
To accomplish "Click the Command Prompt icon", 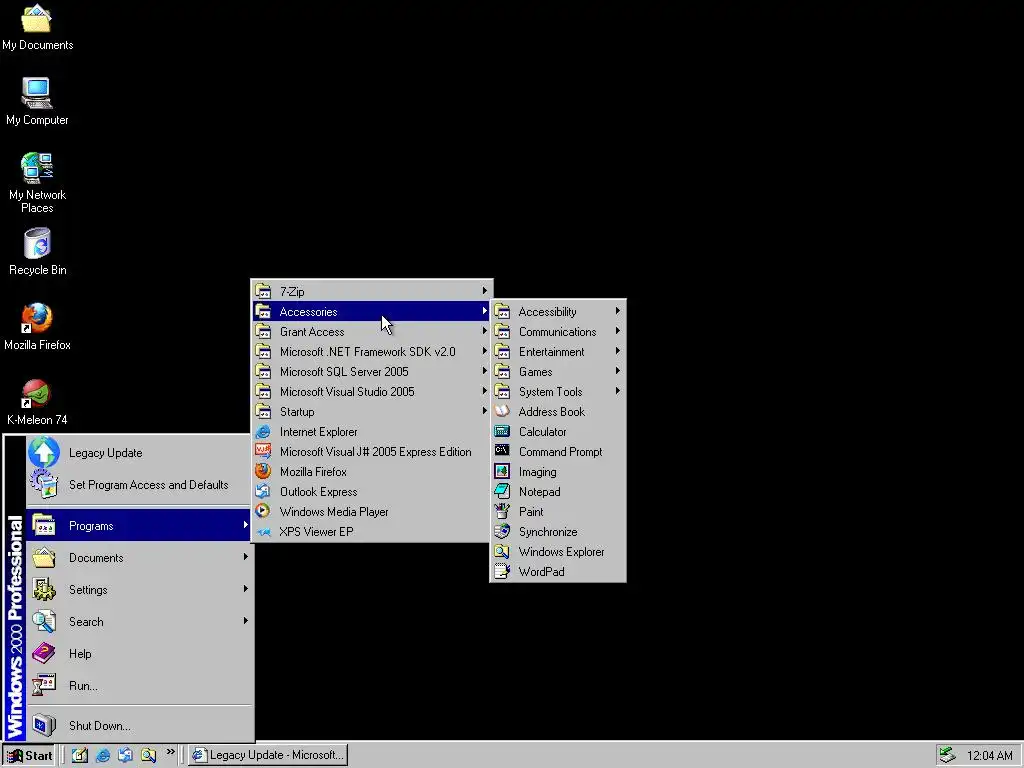I will [502, 451].
